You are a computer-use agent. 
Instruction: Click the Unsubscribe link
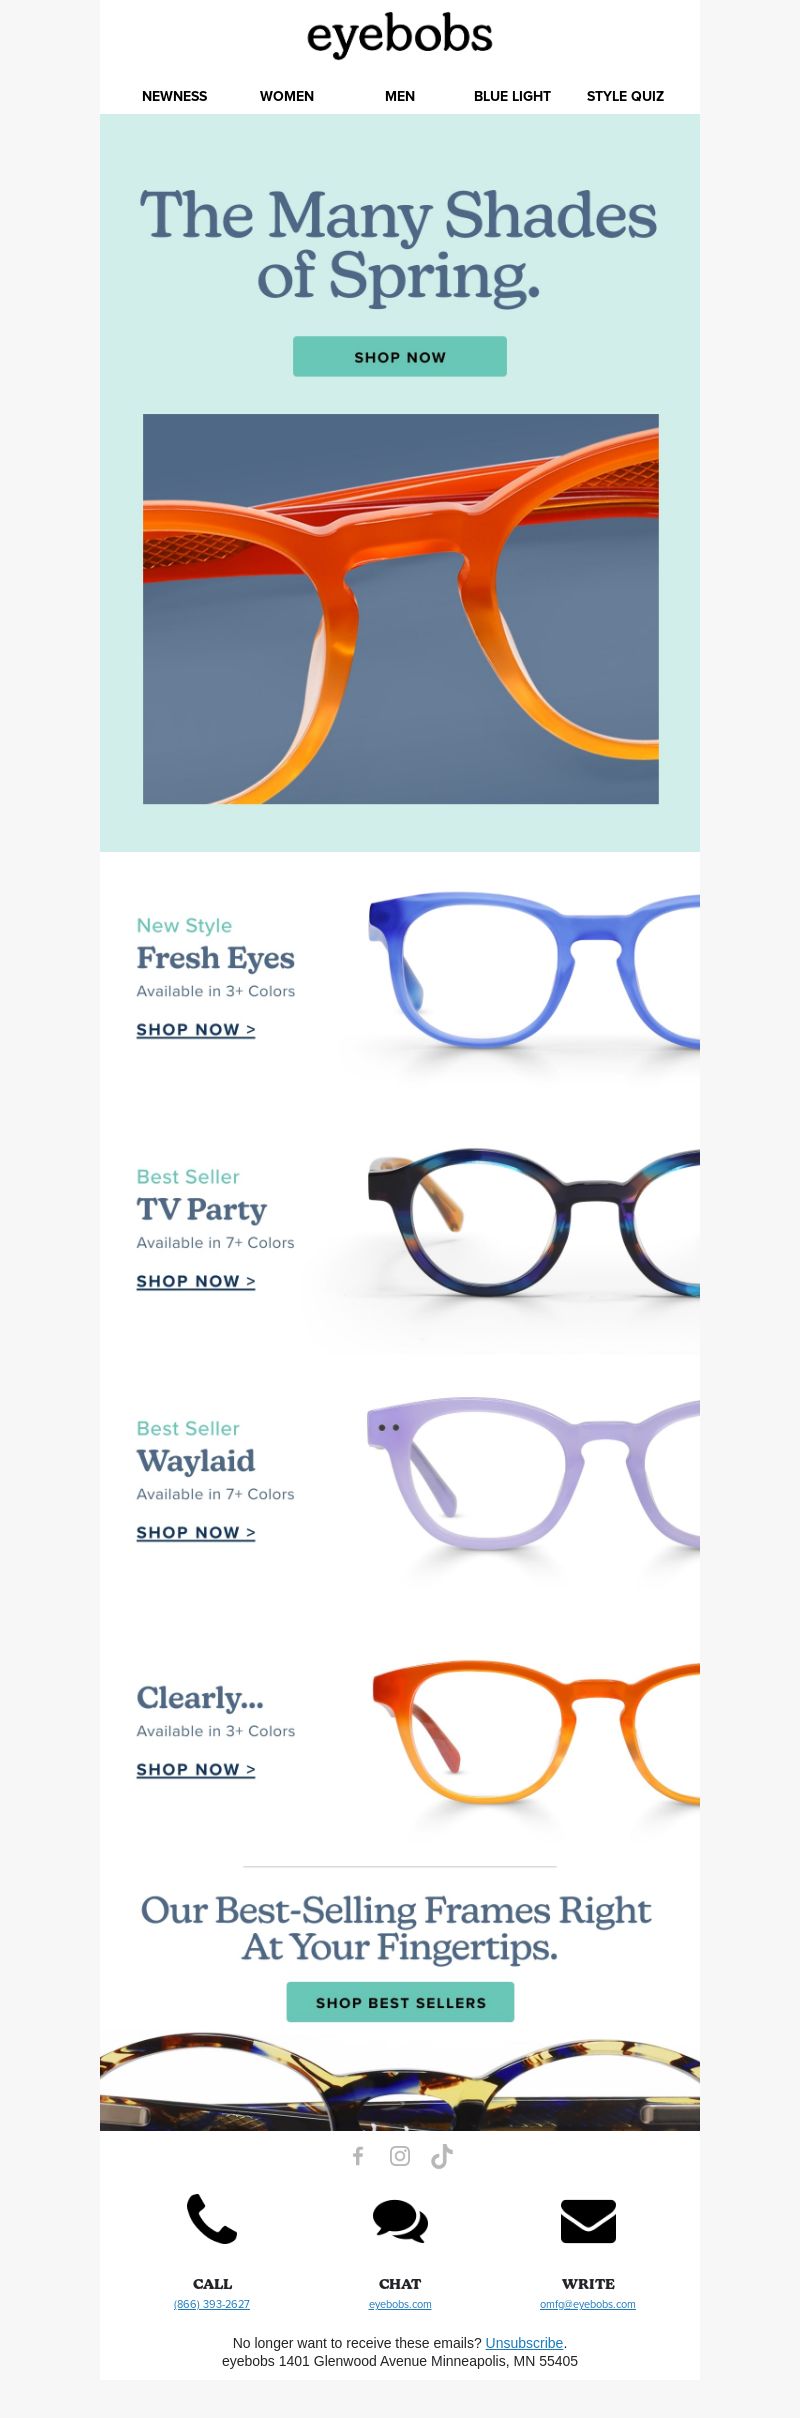point(524,2343)
